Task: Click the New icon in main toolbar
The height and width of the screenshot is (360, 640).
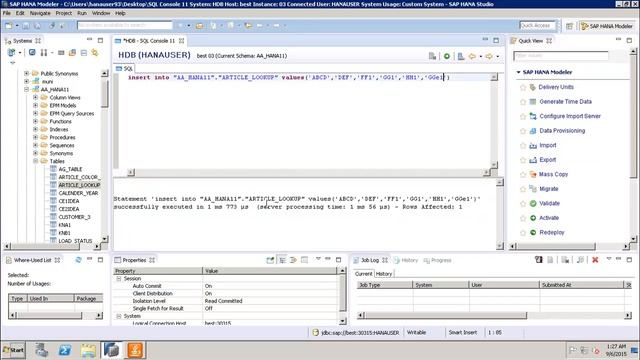Action: pos(9,26)
